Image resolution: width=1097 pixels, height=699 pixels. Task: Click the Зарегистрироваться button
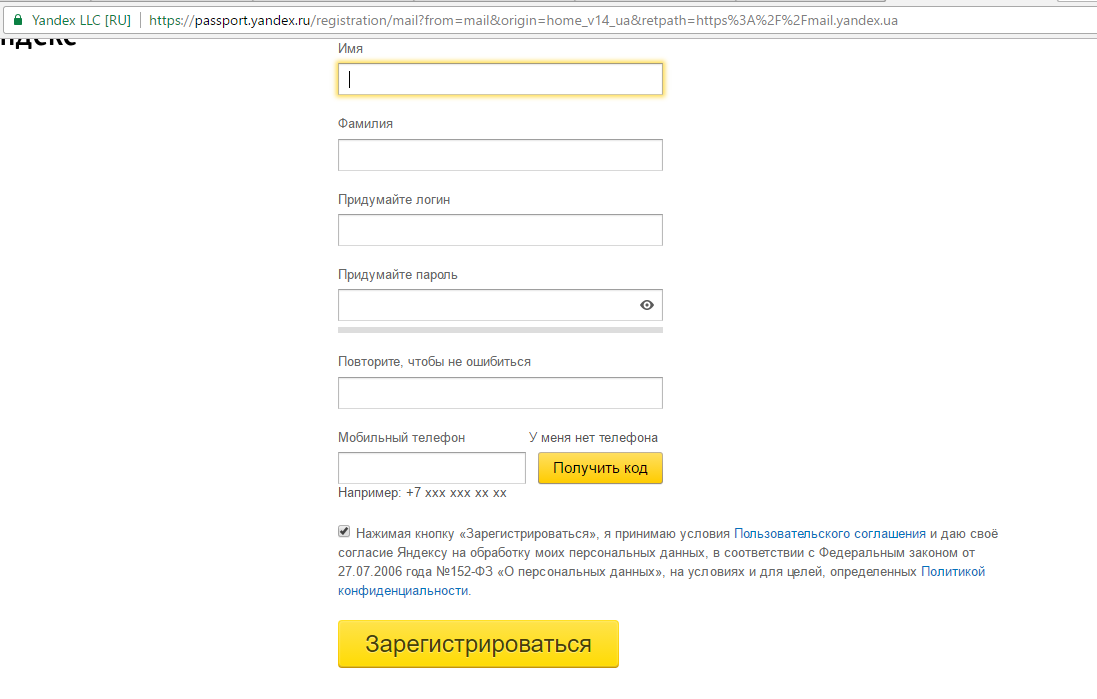pyautogui.click(x=478, y=644)
